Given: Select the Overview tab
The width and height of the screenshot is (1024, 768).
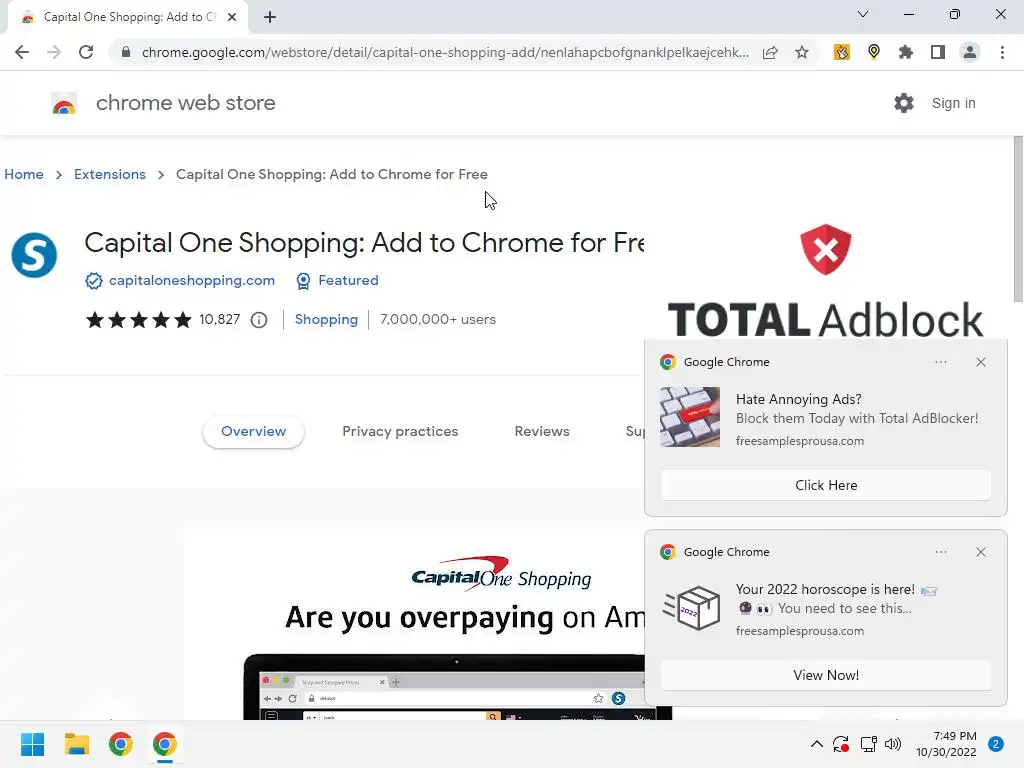Looking at the screenshot, I should (253, 431).
